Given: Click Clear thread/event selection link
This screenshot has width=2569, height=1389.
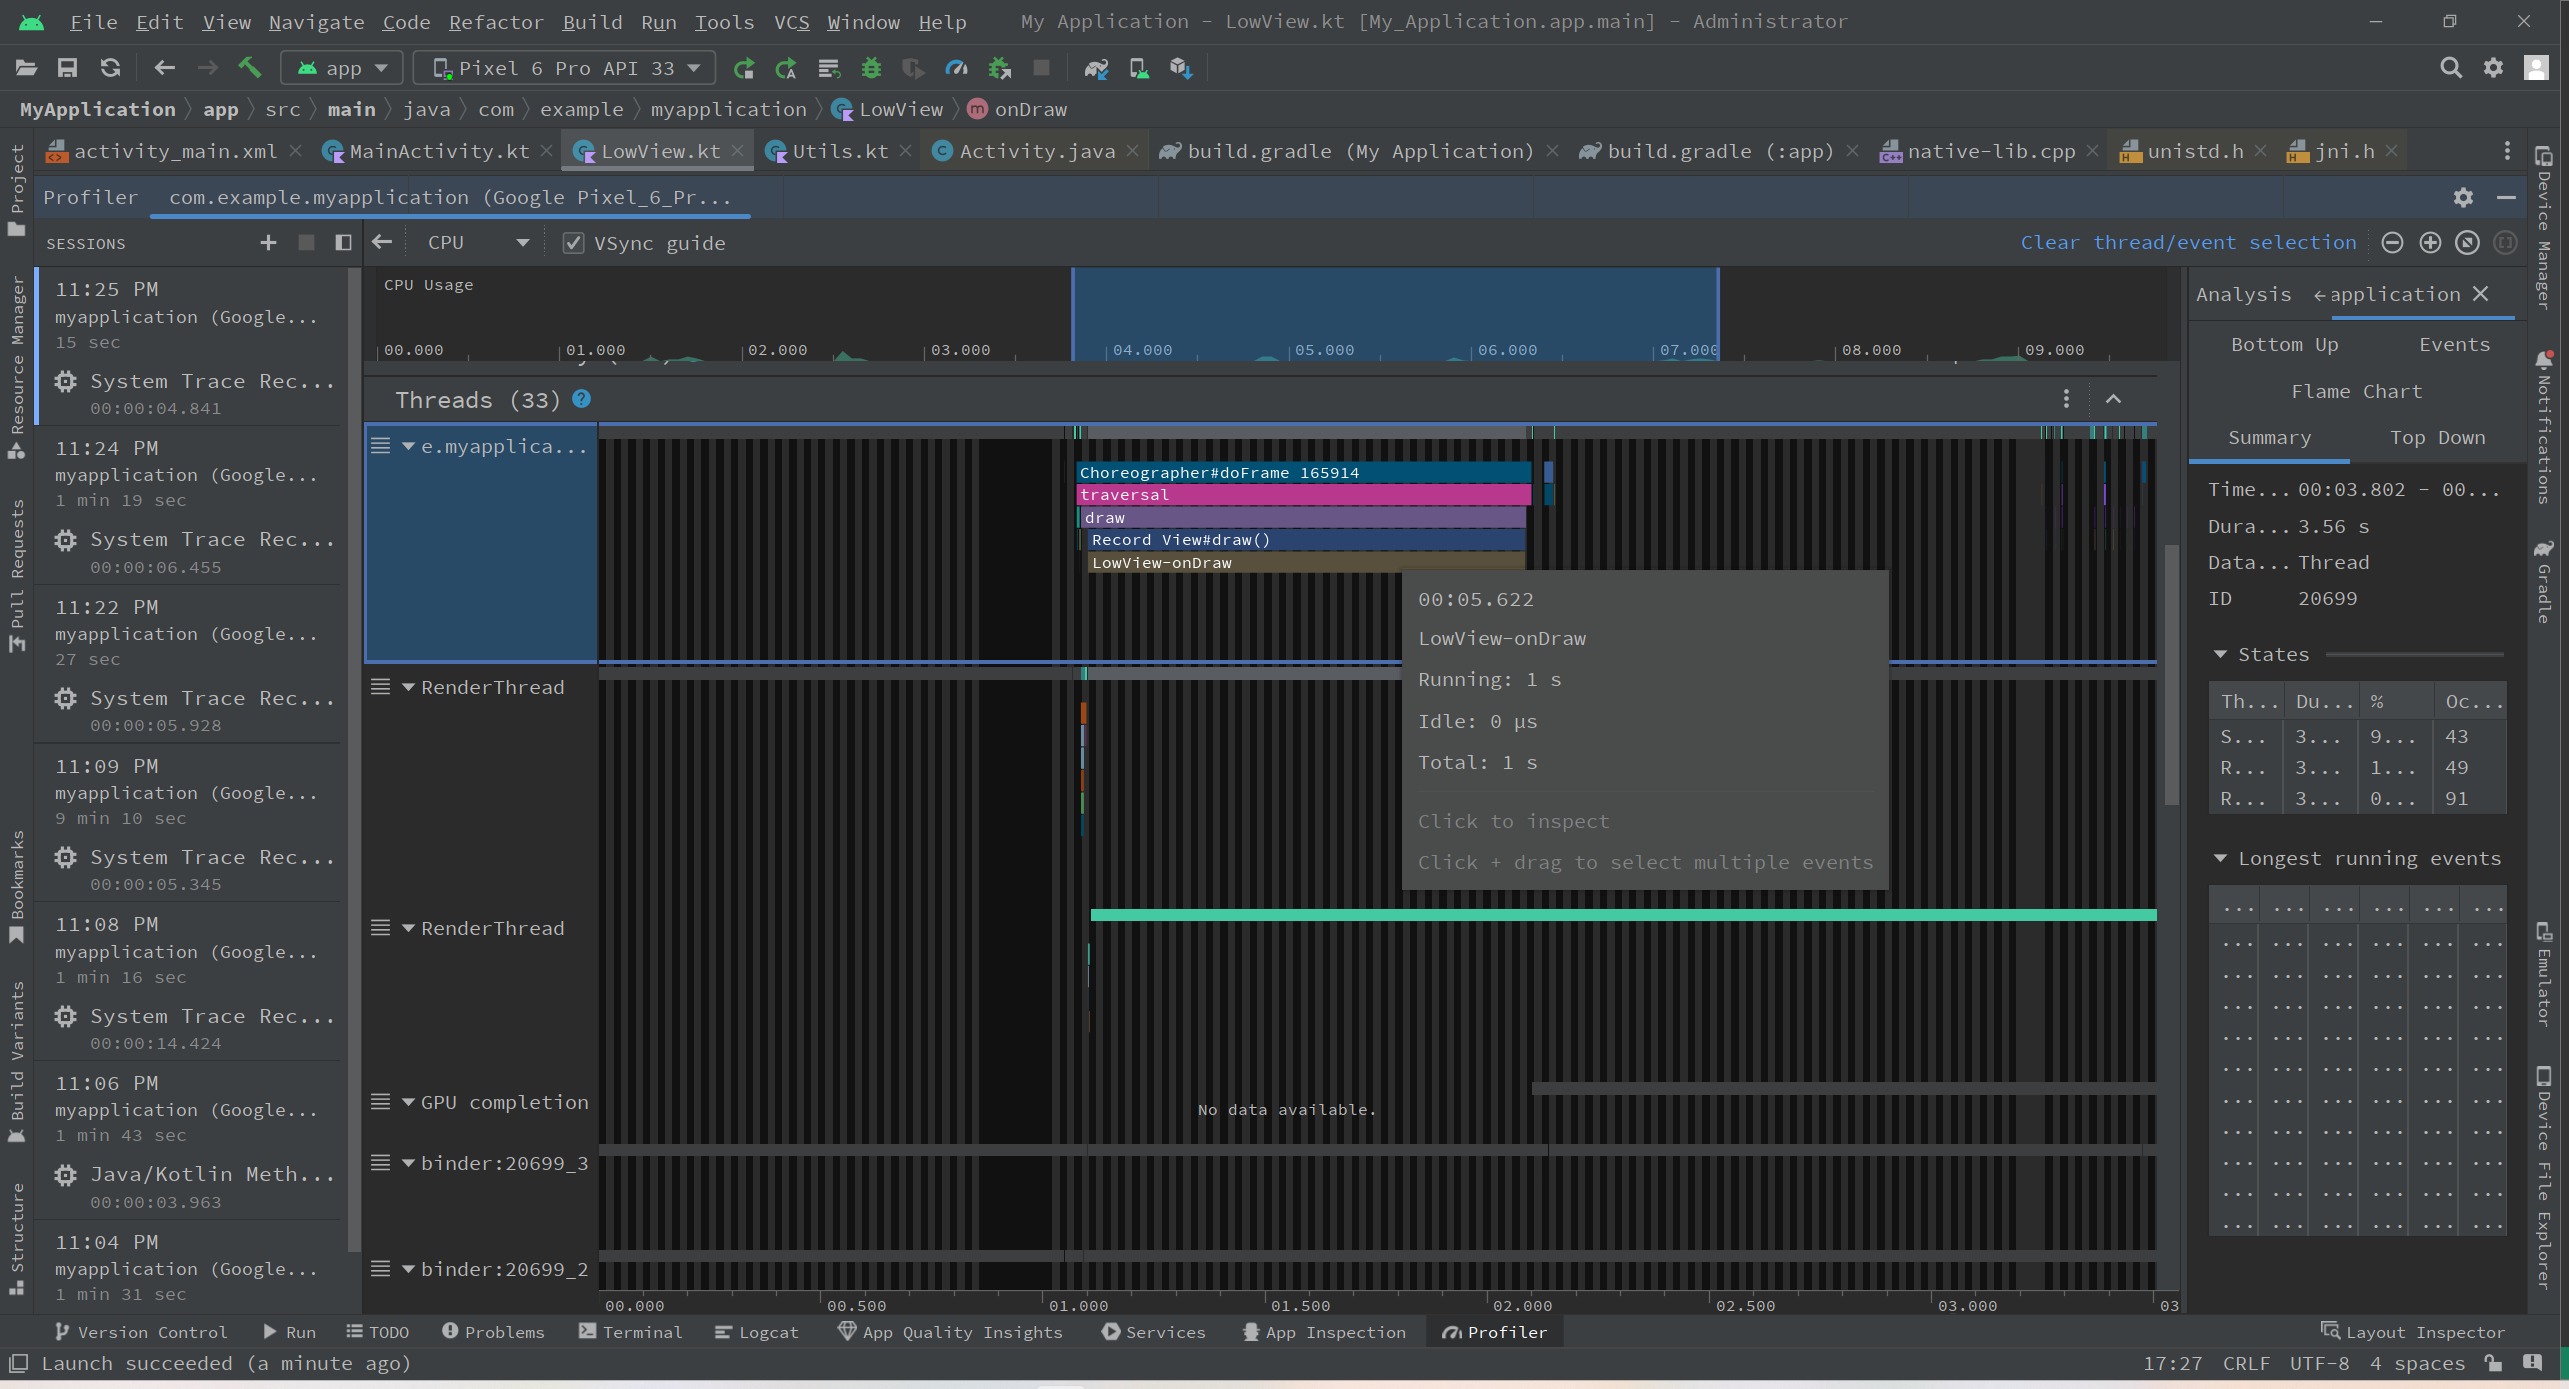Looking at the screenshot, I should click(2187, 243).
